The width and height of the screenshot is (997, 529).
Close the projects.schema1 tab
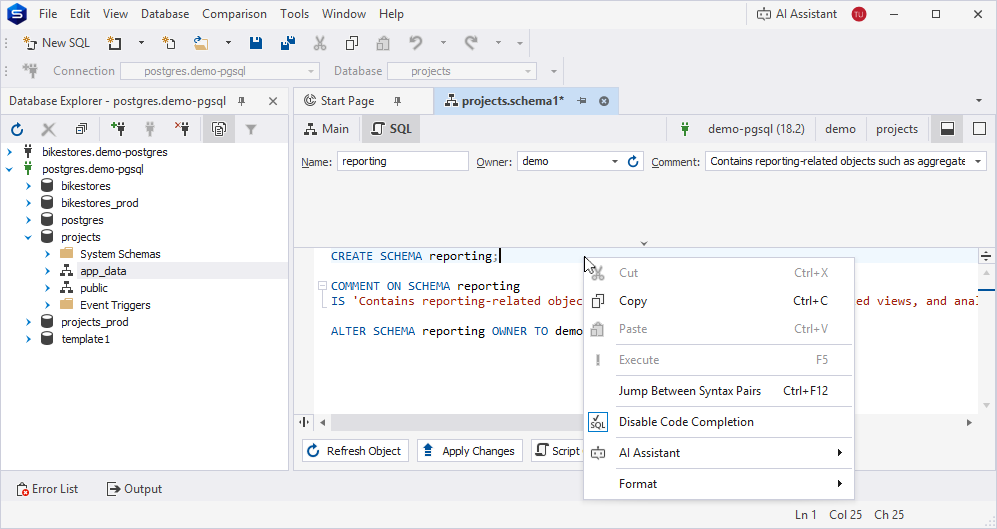[x=604, y=101]
